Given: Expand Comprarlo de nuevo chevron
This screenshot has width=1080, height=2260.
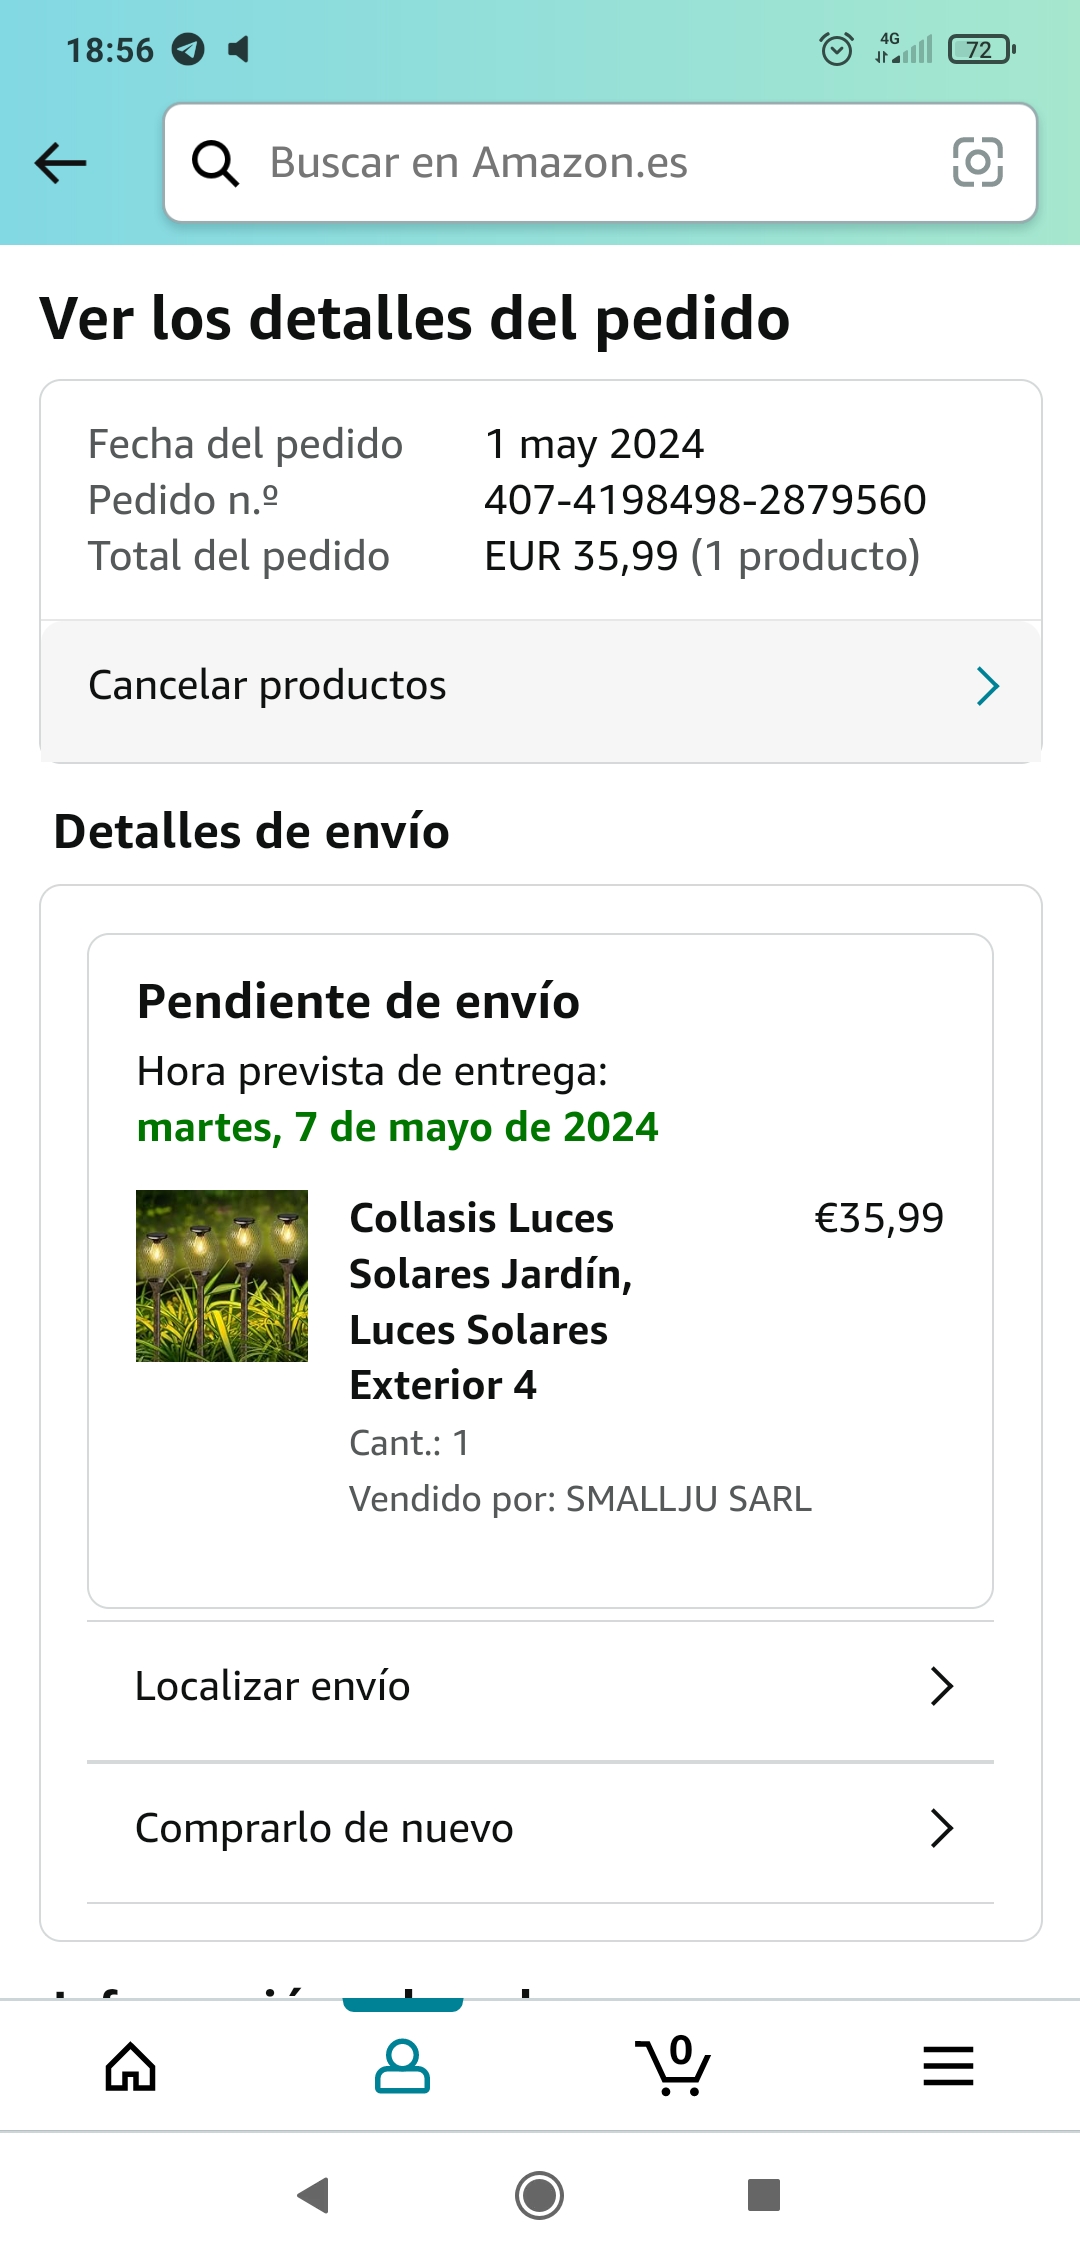Looking at the screenshot, I should tap(941, 1828).
